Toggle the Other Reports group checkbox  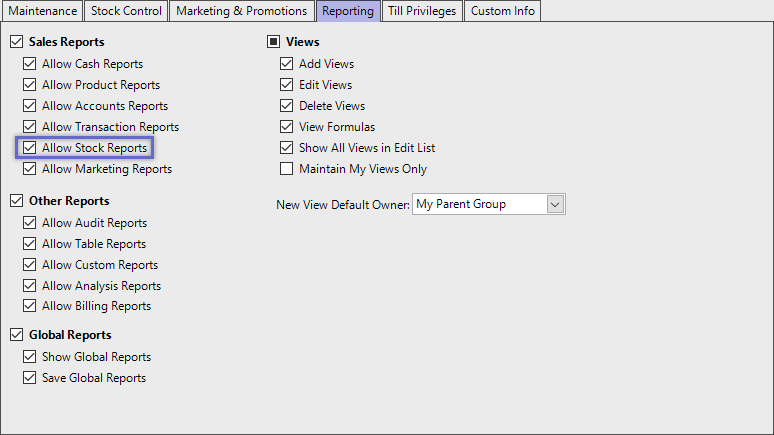click(x=16, y=201)
